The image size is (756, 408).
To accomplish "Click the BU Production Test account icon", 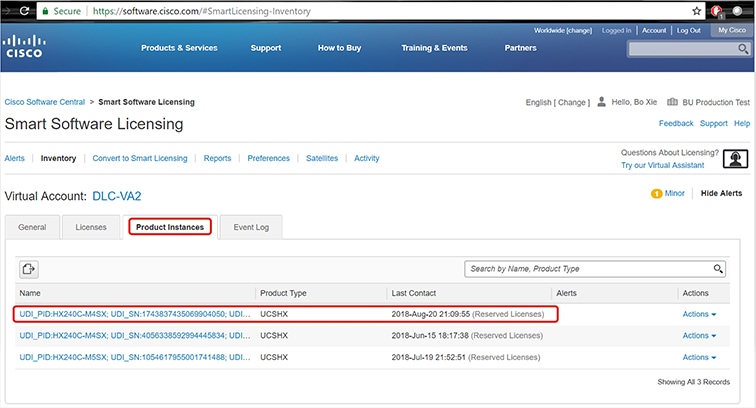I will coord(672,102).
